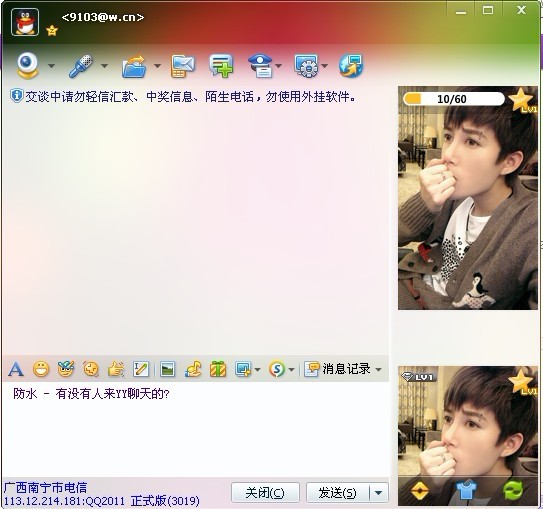
Task: Start a voice chat with the microphone icon
Action: pyautogui.click(x=81, y=65)
